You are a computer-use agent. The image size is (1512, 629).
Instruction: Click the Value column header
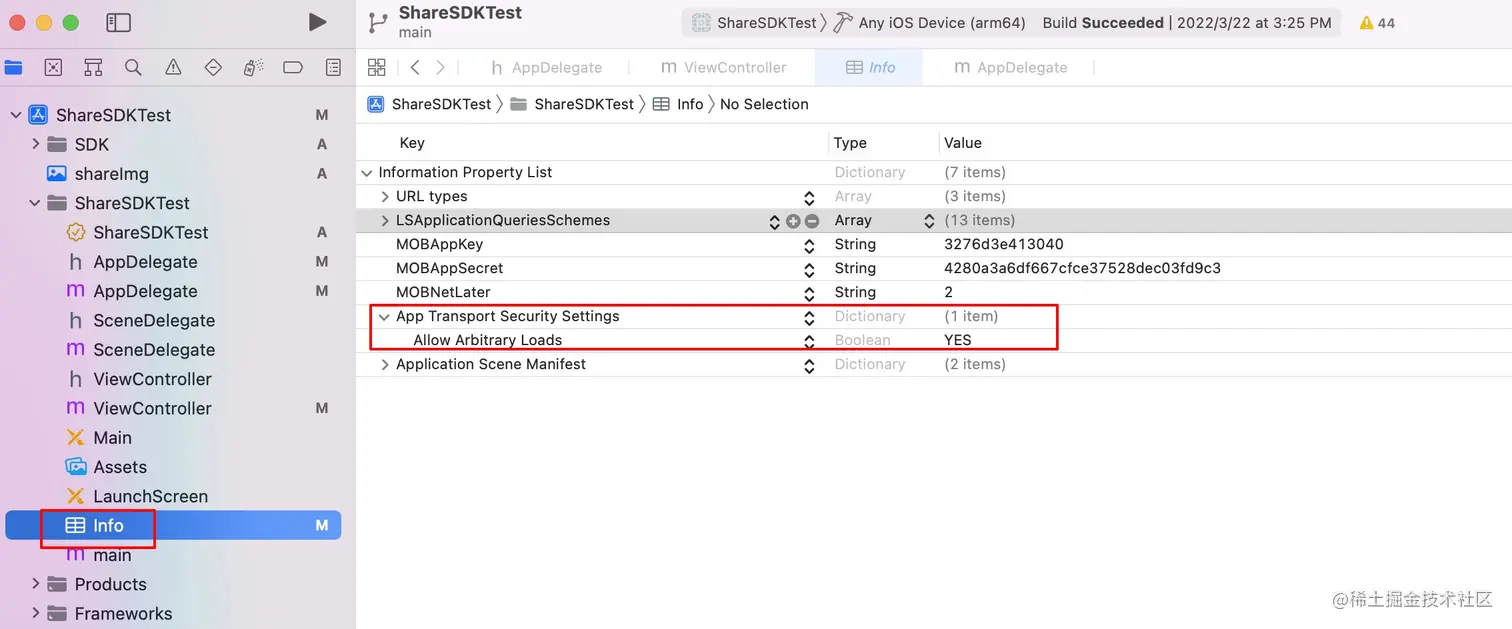(x=962, y=143)
